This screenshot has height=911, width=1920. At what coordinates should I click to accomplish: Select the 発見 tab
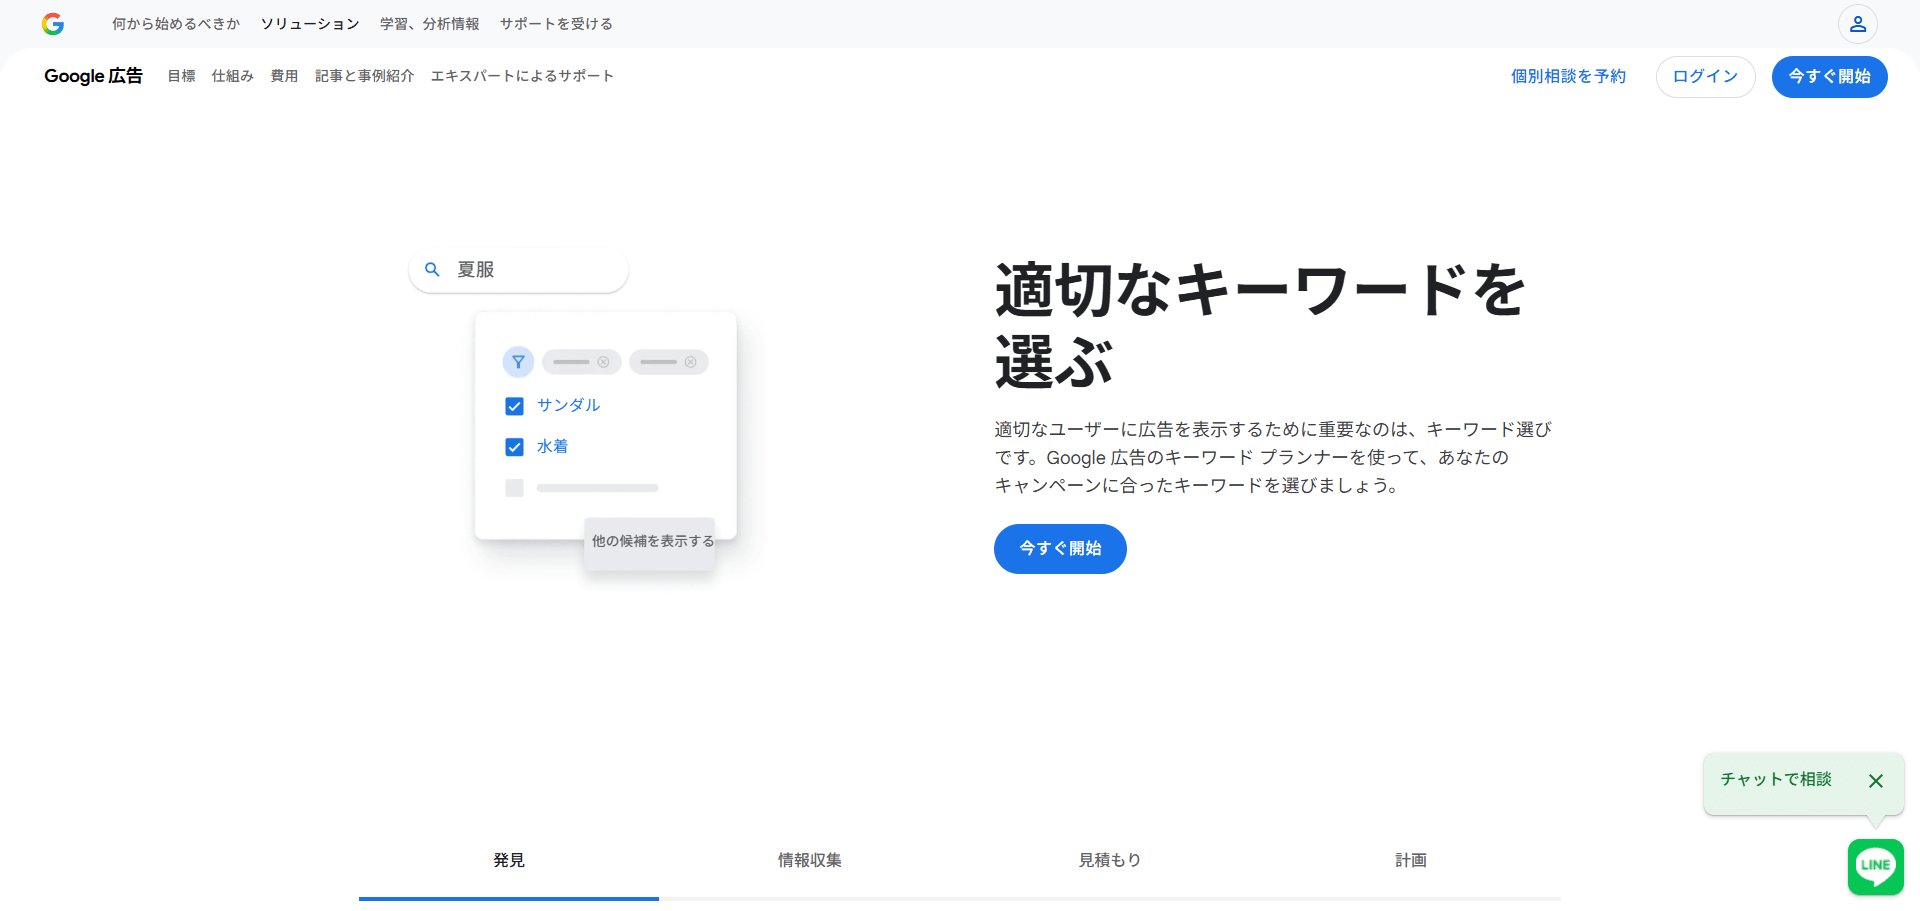tap(509, 860)
